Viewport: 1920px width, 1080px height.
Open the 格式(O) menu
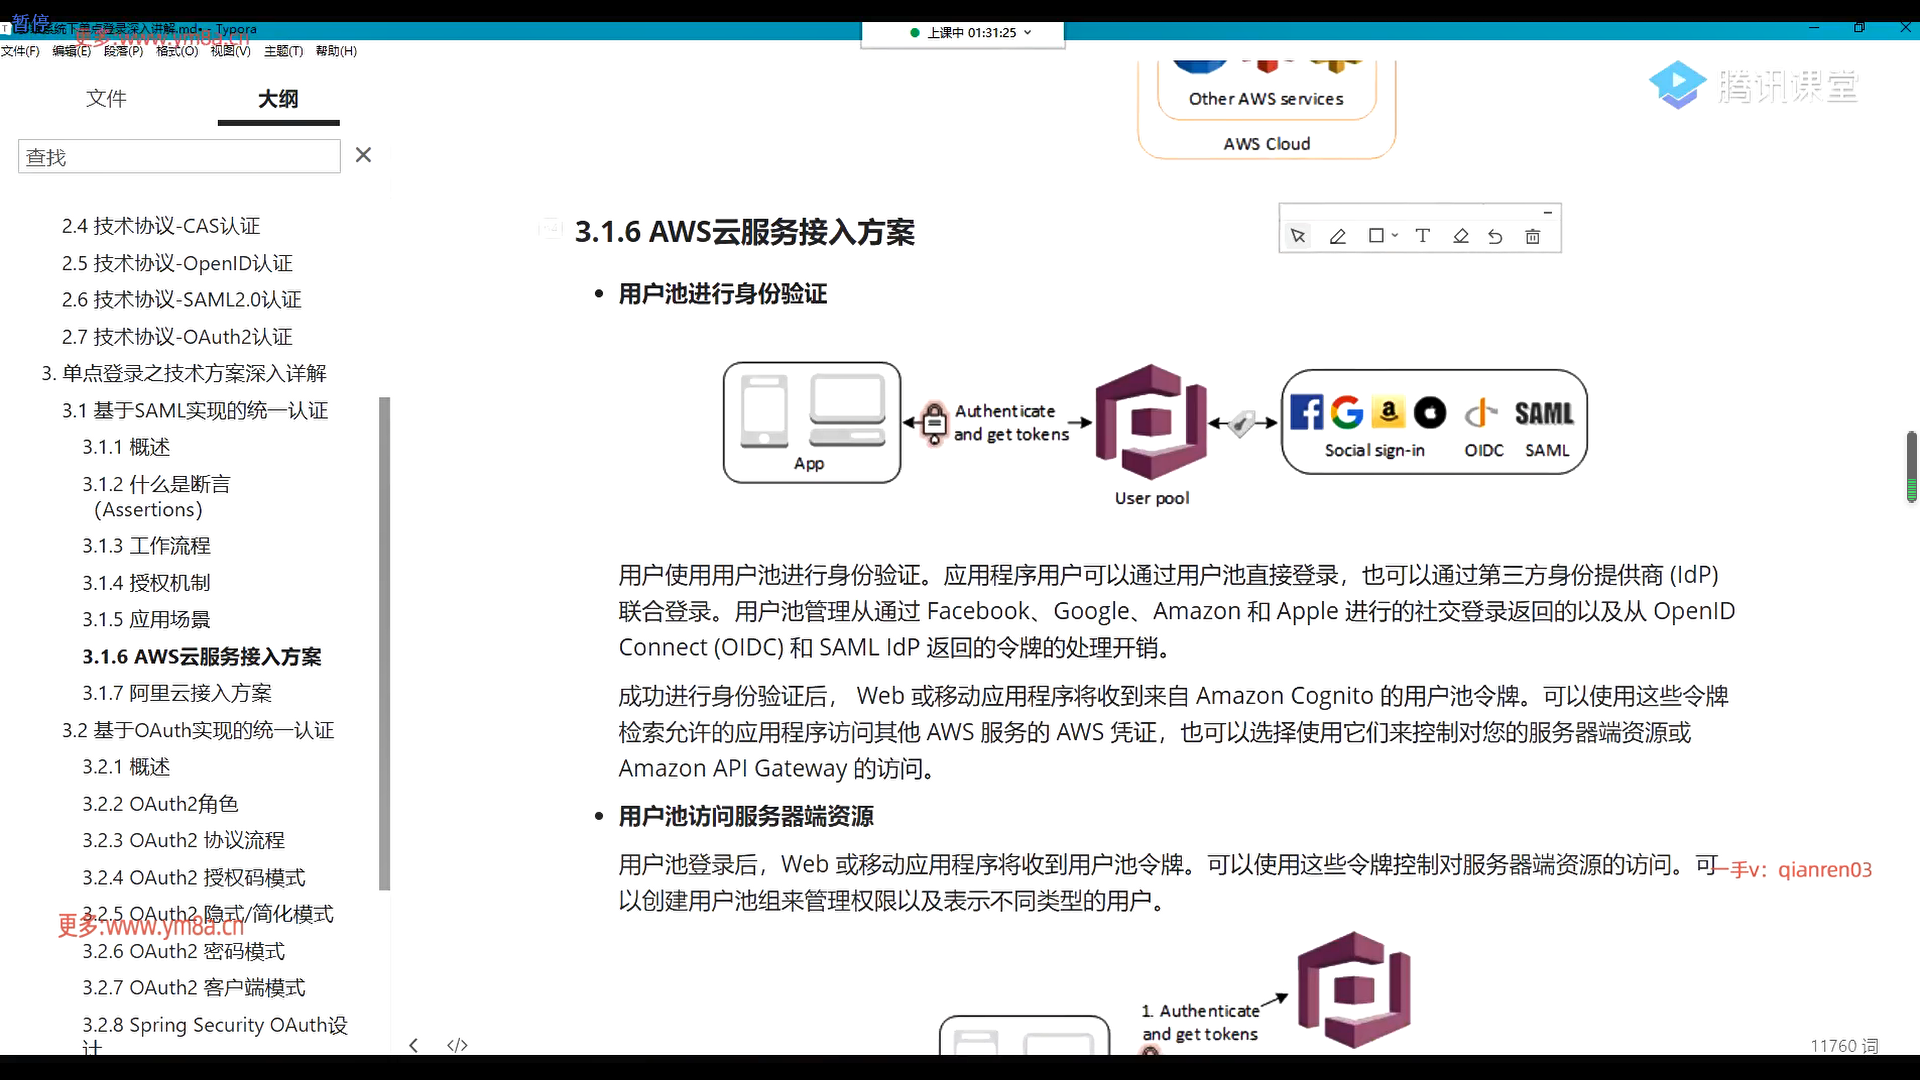177,51
